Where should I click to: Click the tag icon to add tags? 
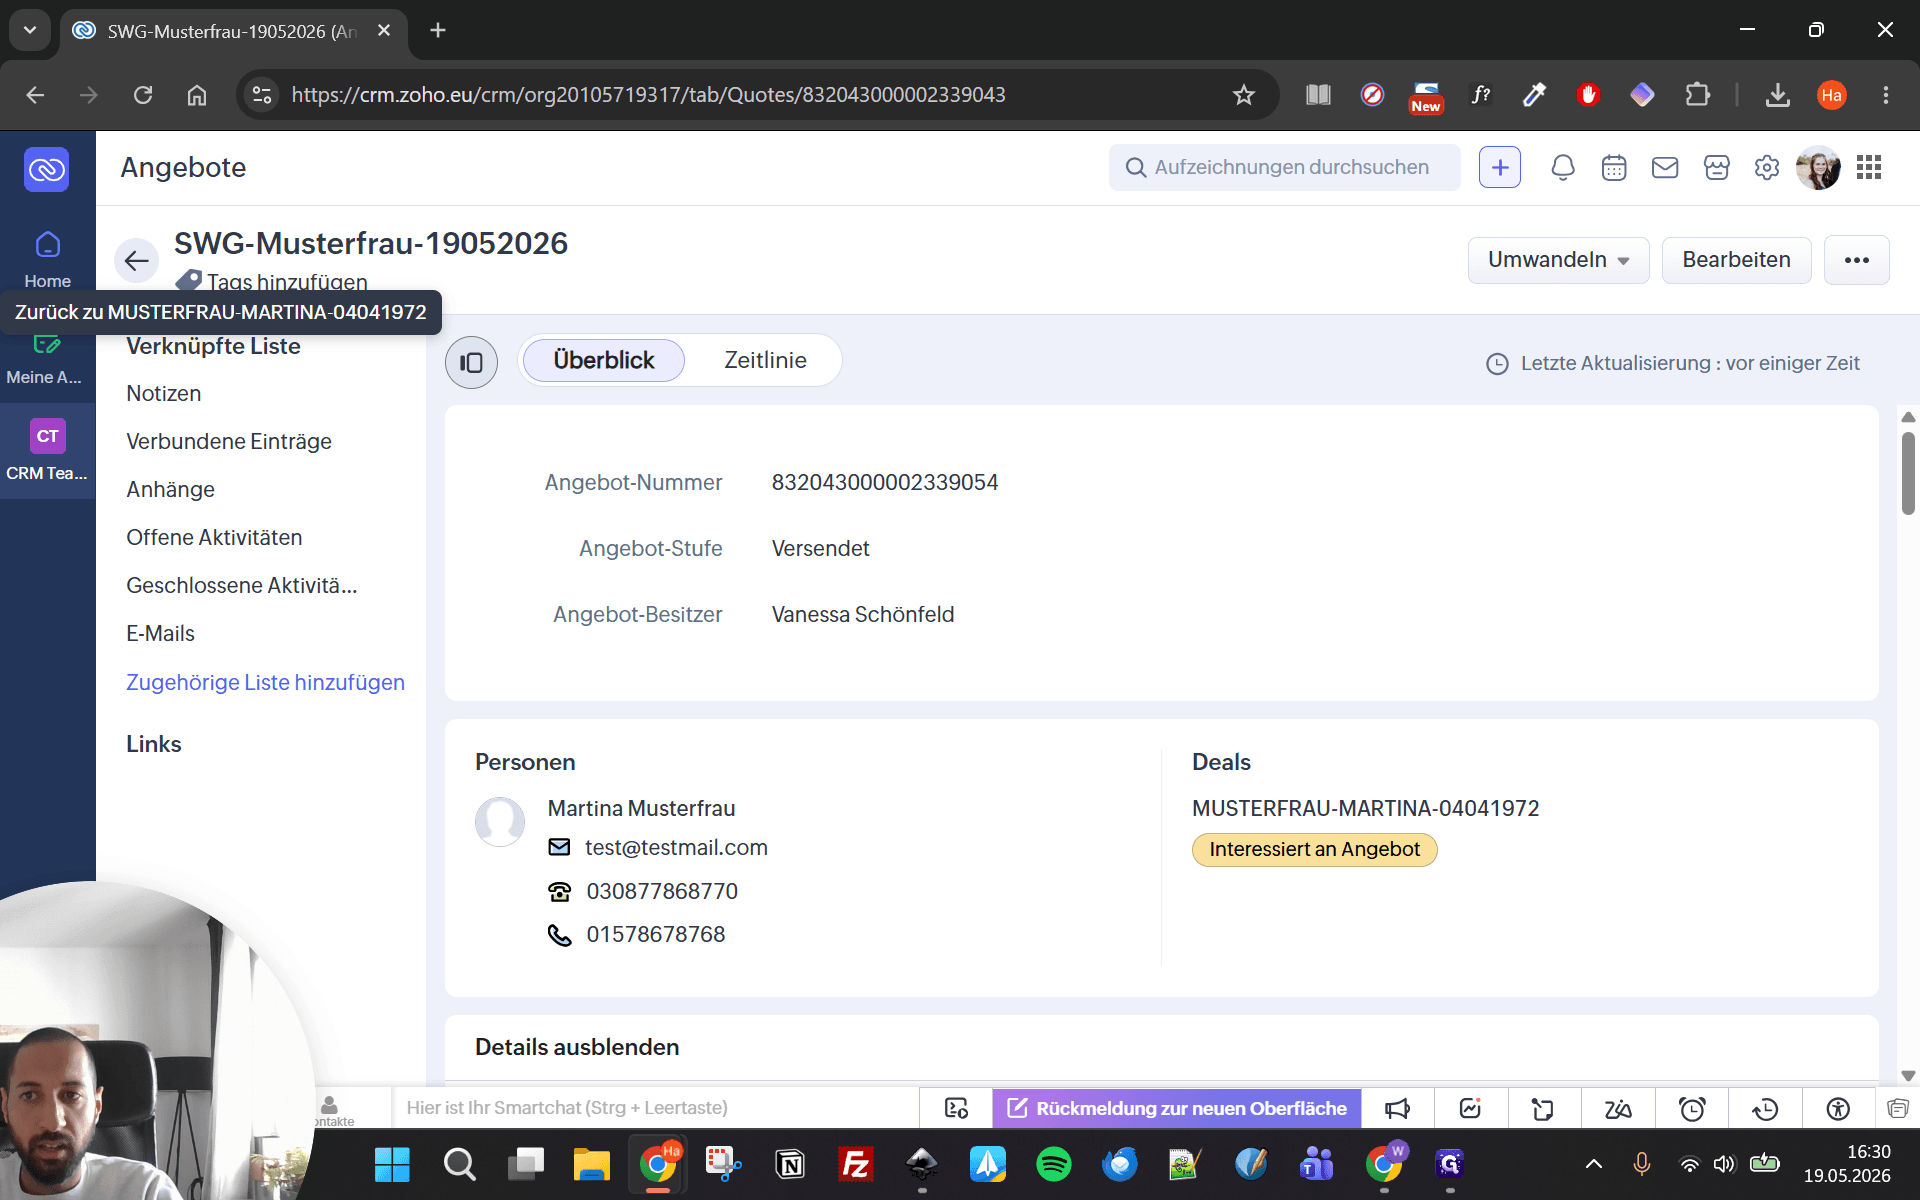(188, 282)
